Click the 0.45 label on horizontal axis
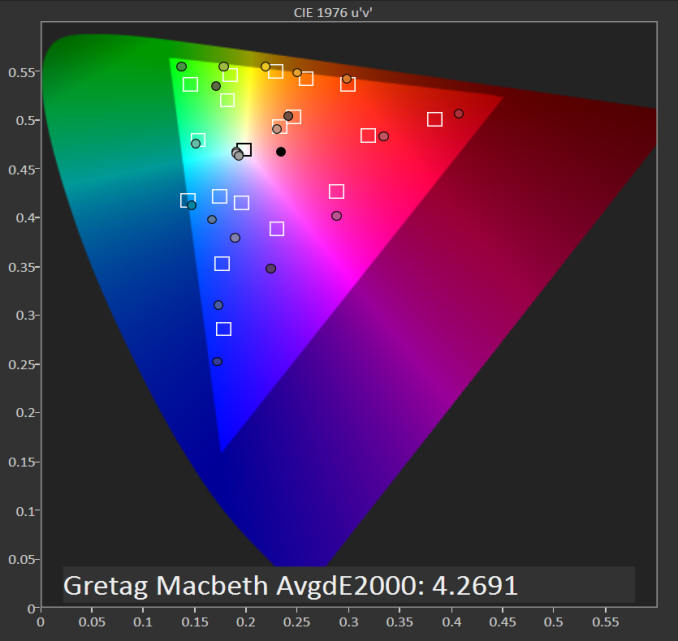 tap(502, 622)
